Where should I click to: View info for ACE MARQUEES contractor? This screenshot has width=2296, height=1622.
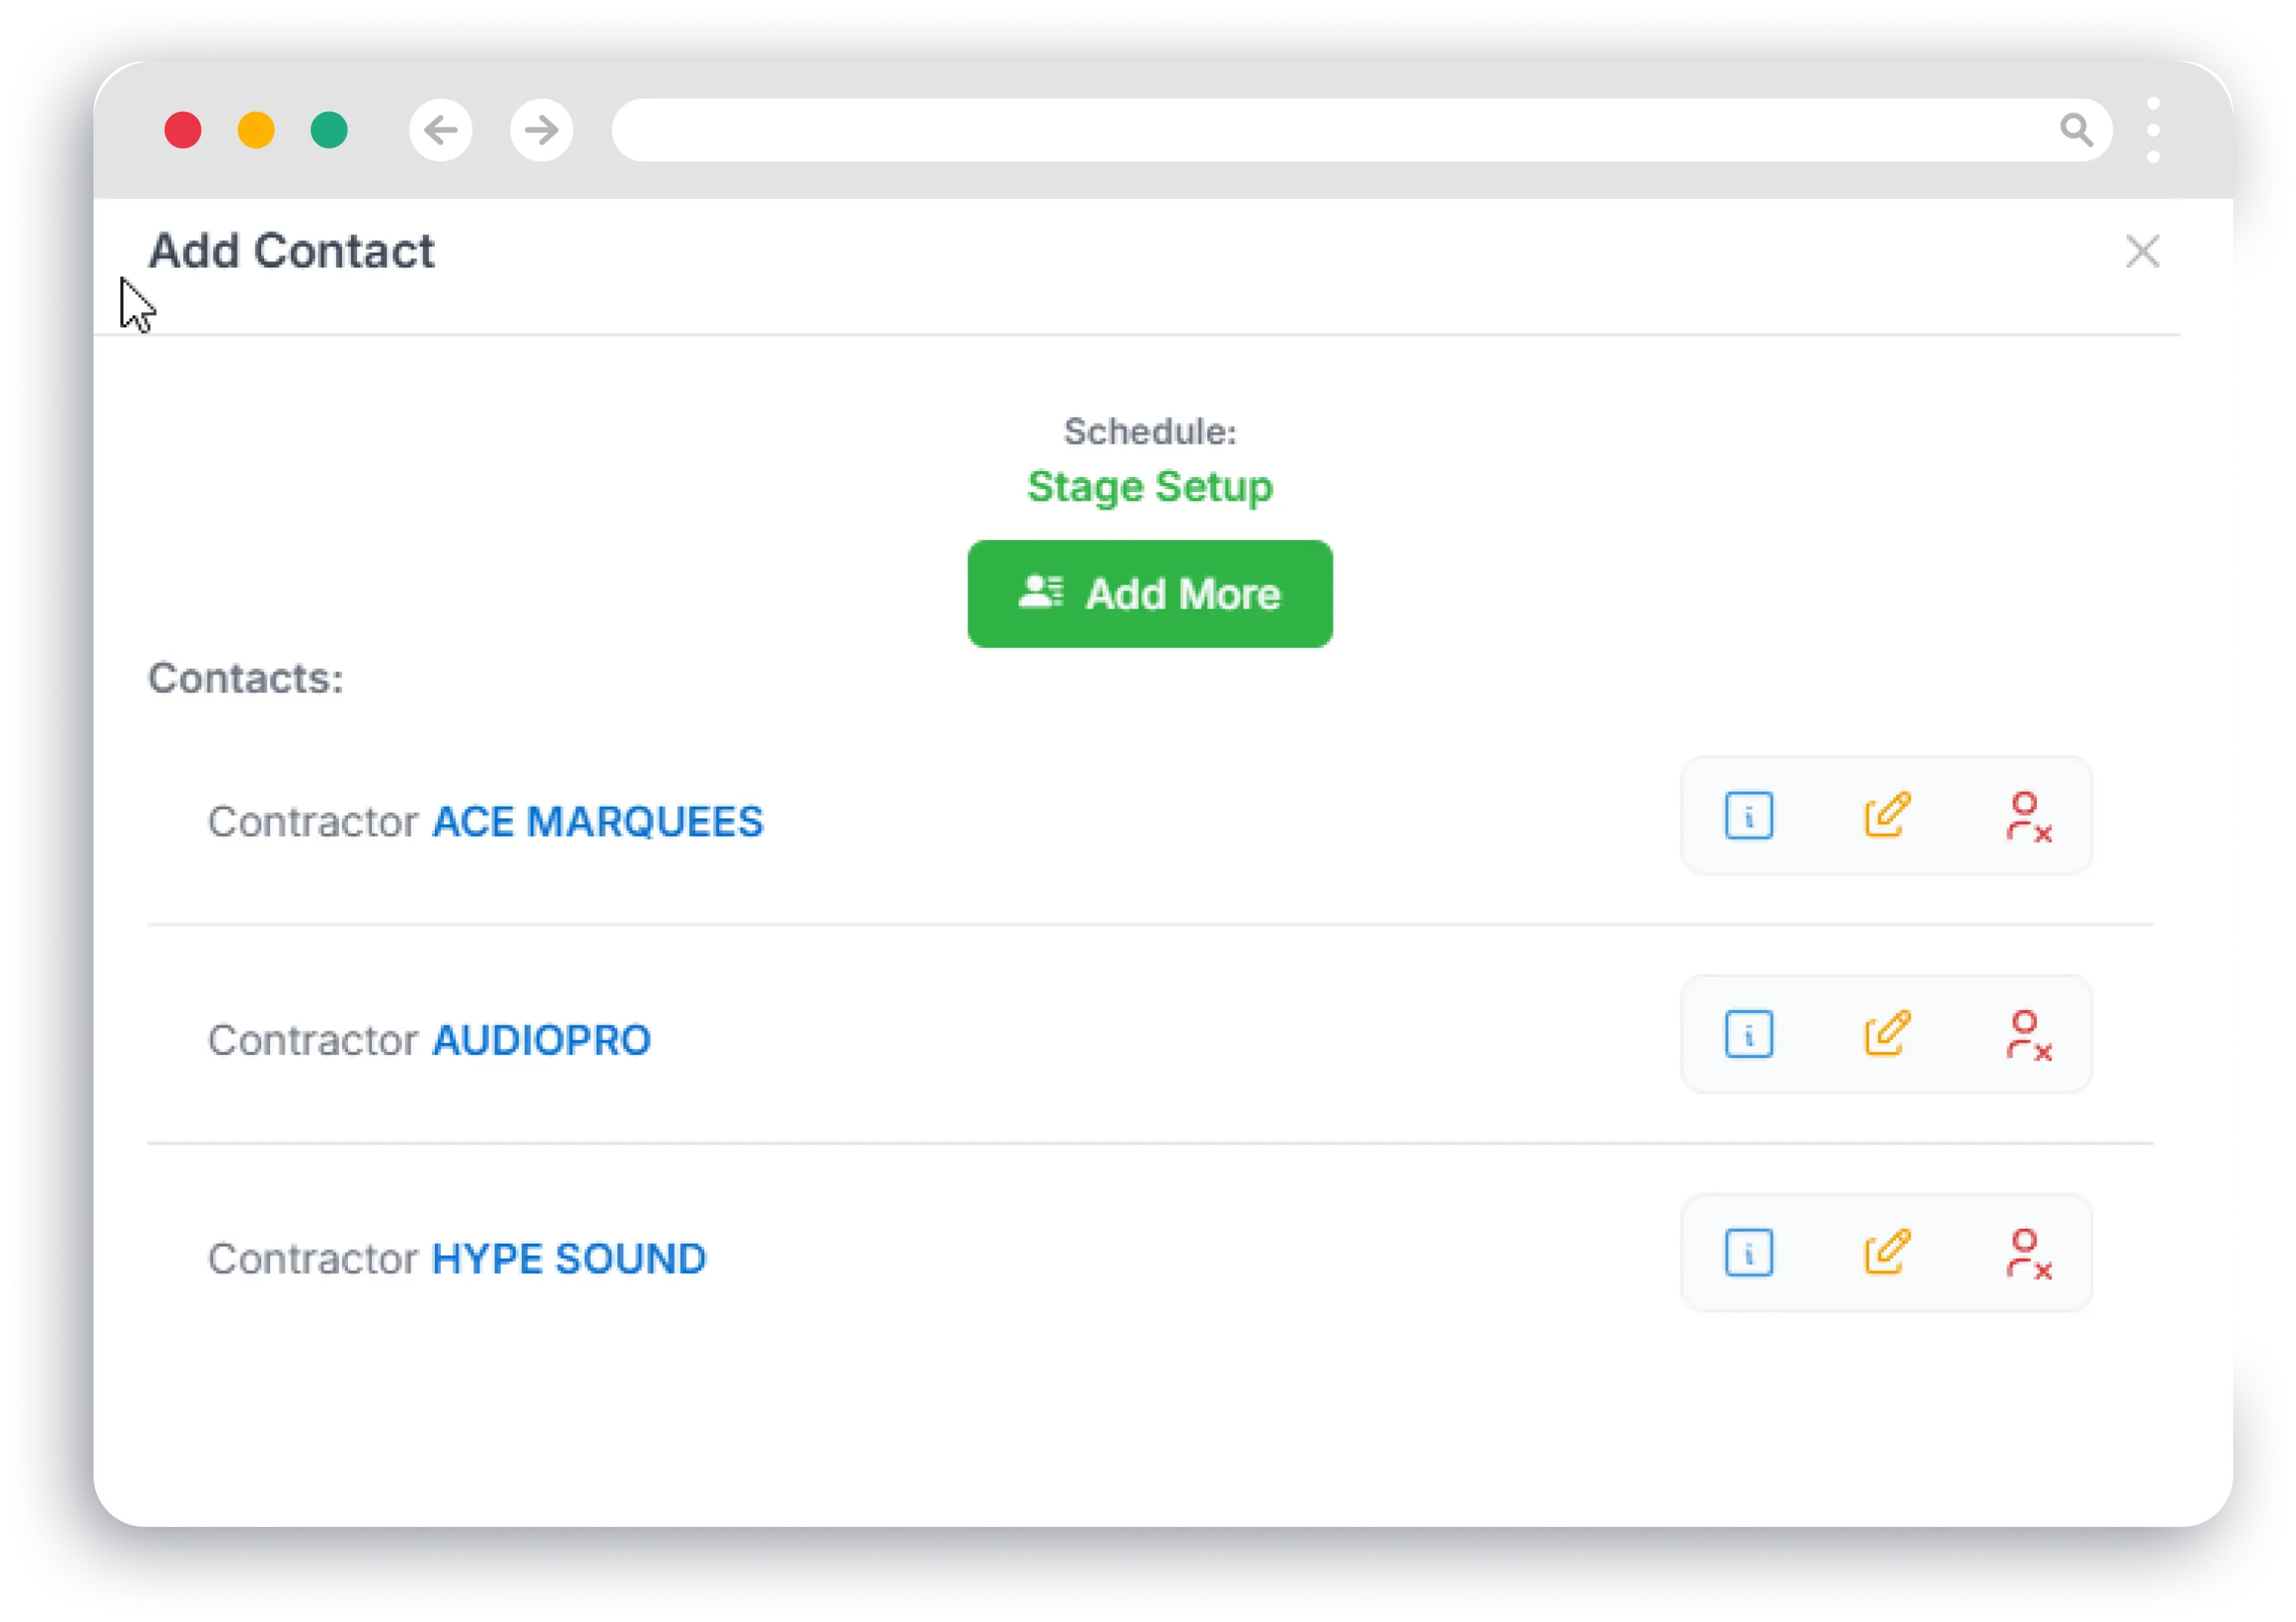(1748, 816)
